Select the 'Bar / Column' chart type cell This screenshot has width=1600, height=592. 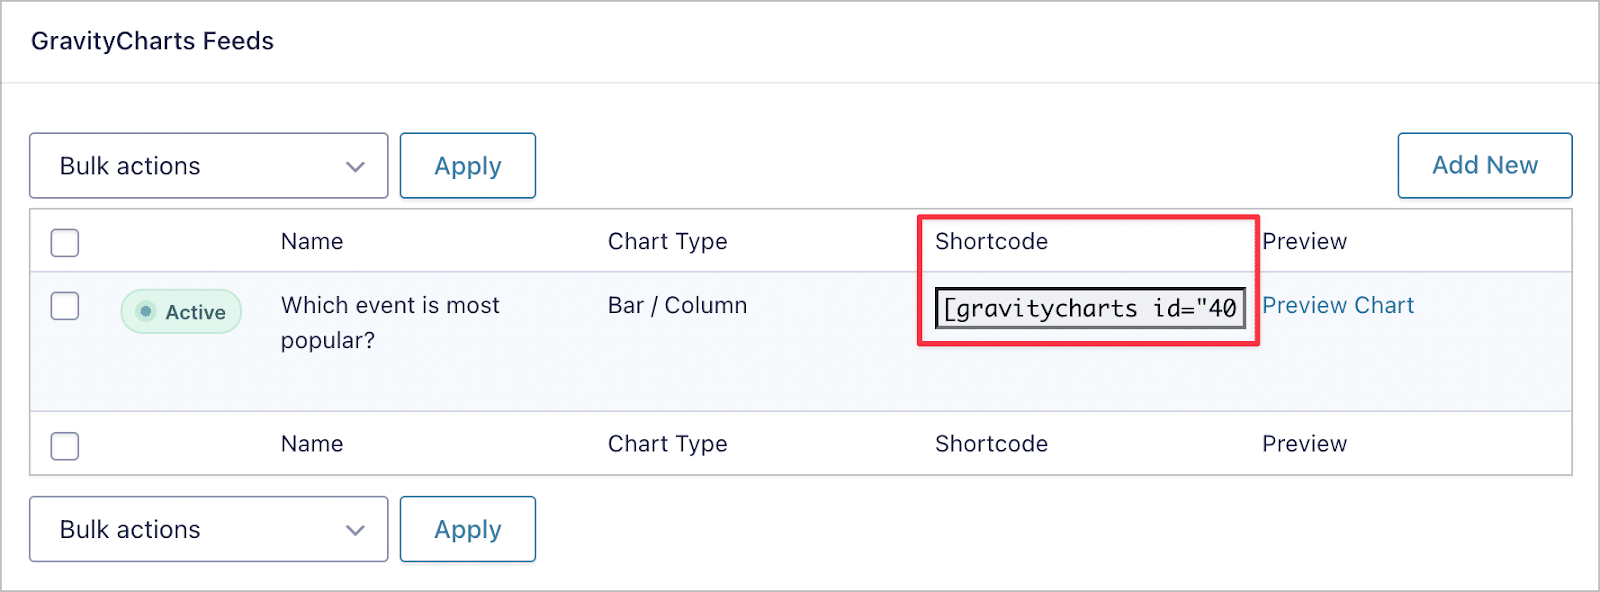[677, 305]
